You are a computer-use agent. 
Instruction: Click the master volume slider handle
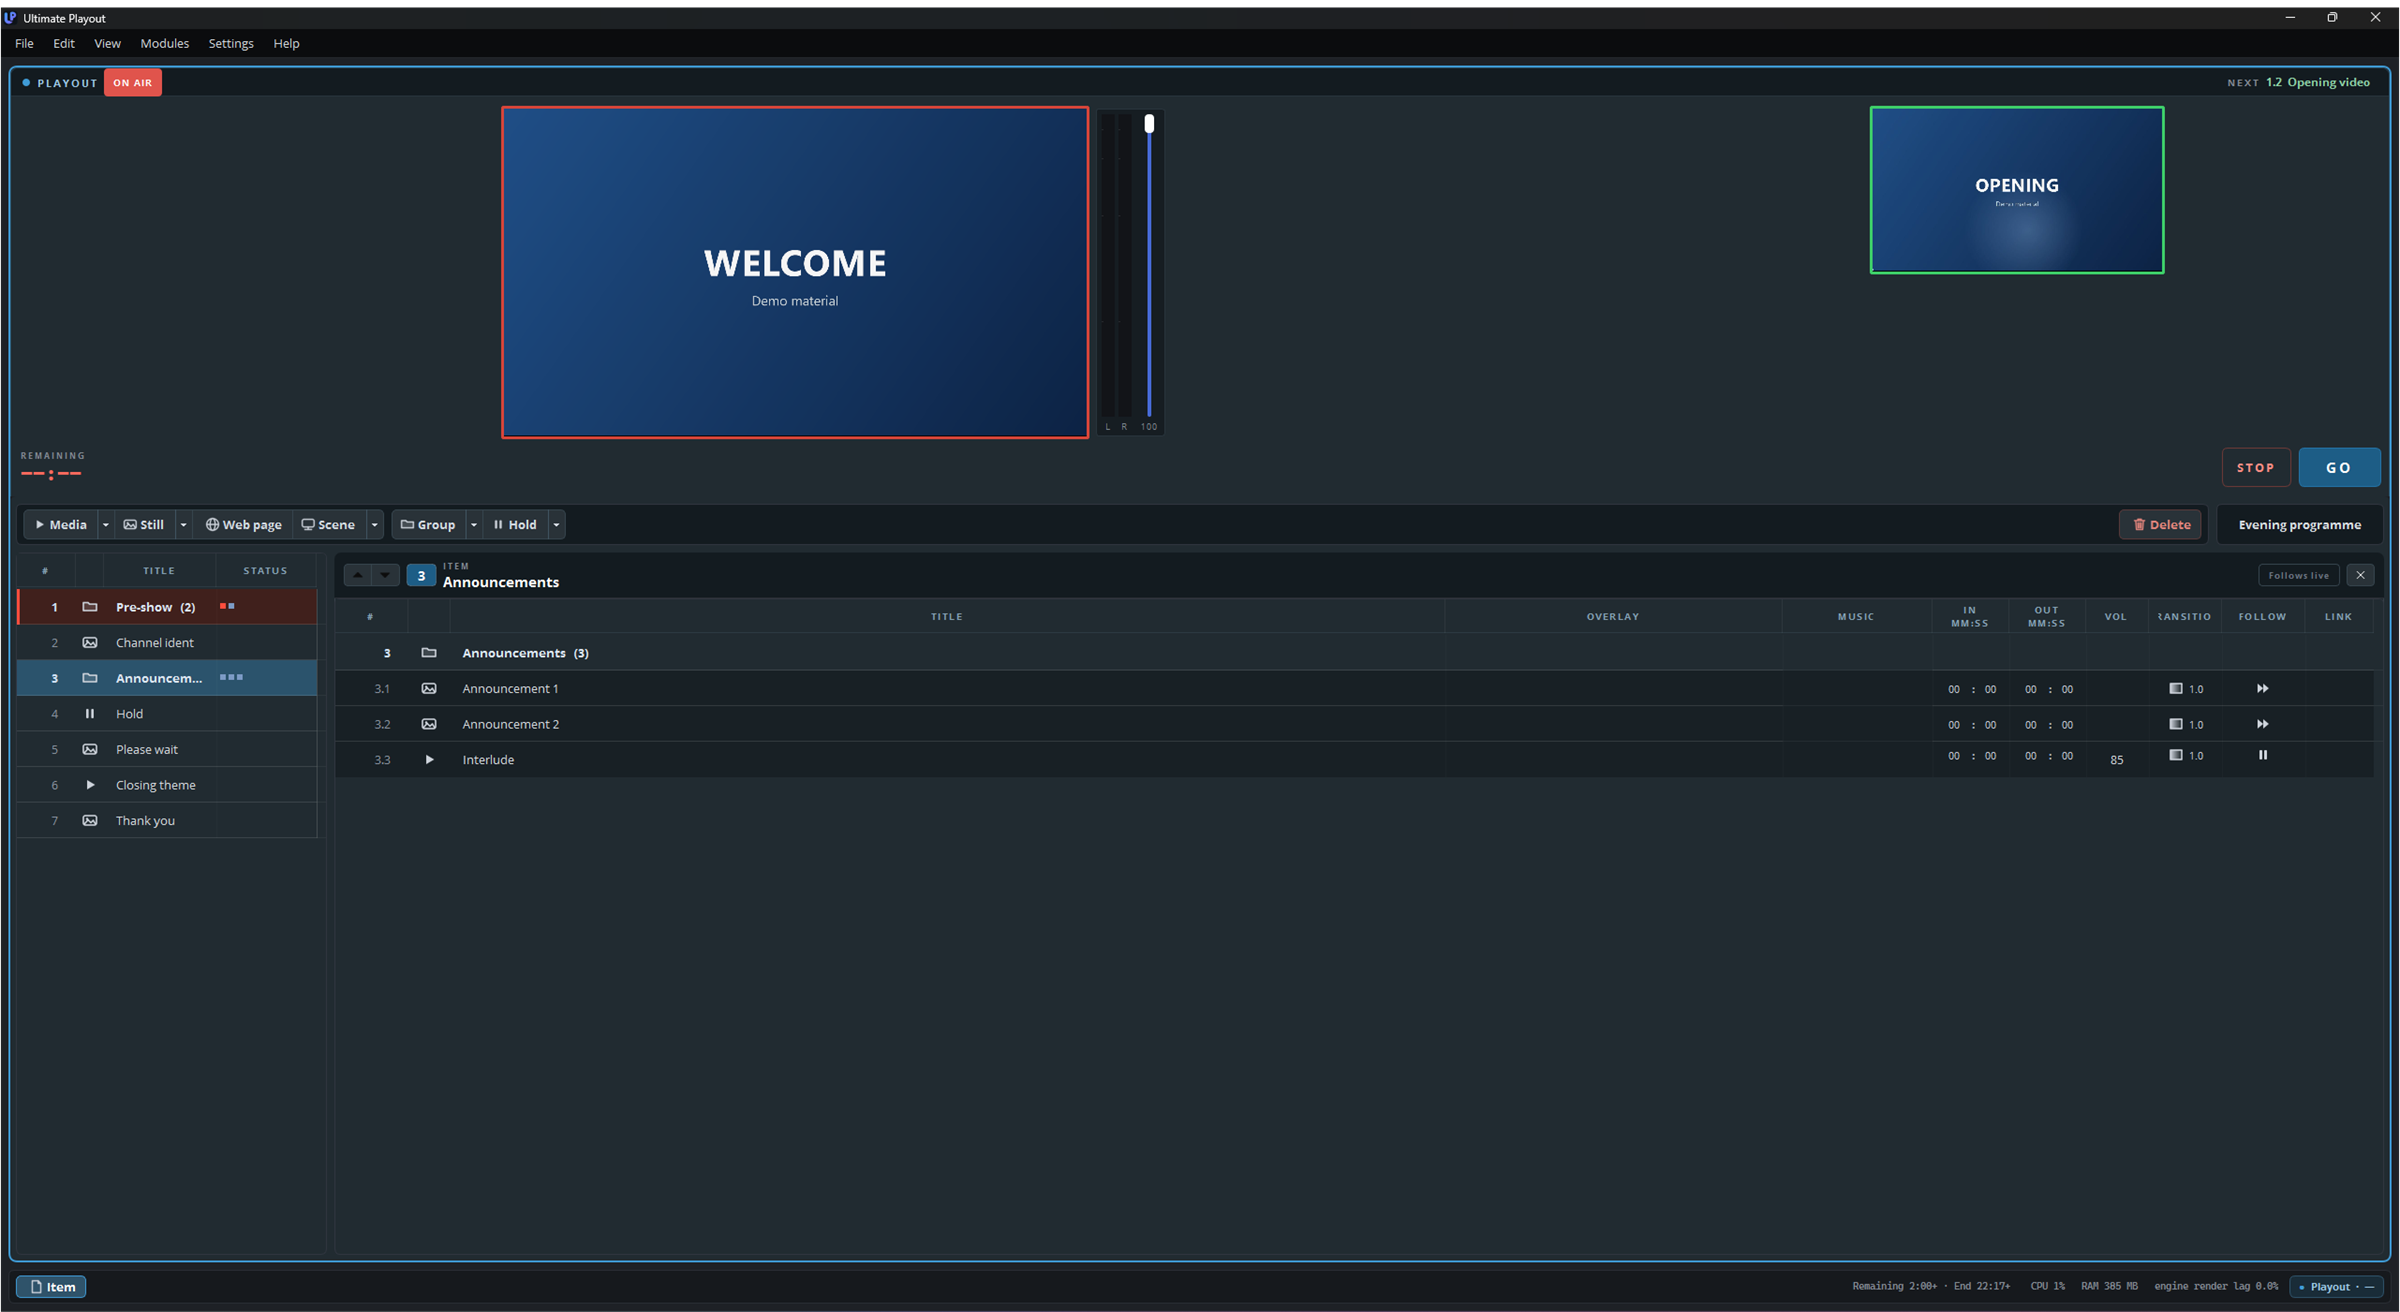(x=1149, y=123)
